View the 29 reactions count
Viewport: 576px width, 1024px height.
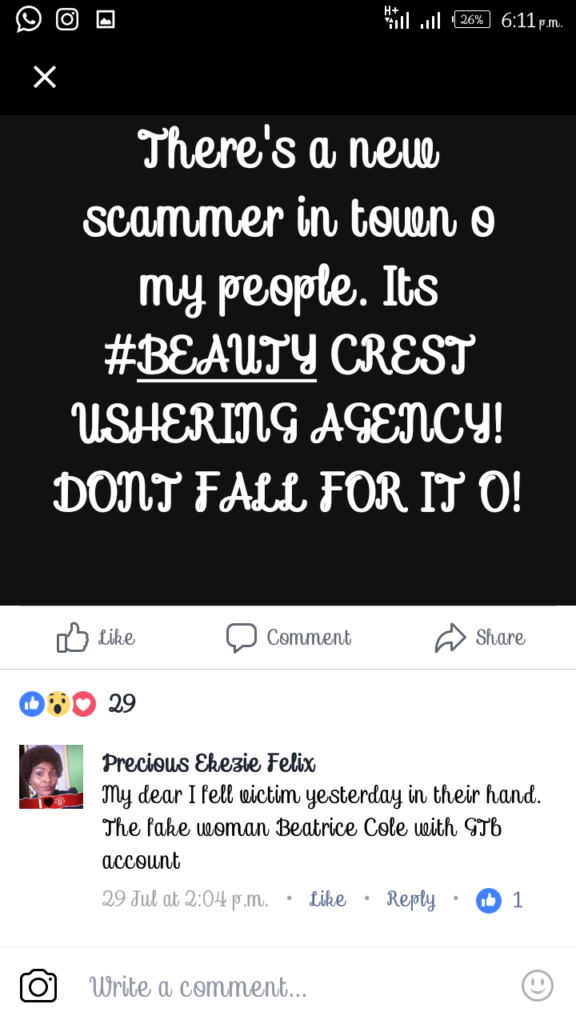tap(122, 703)
